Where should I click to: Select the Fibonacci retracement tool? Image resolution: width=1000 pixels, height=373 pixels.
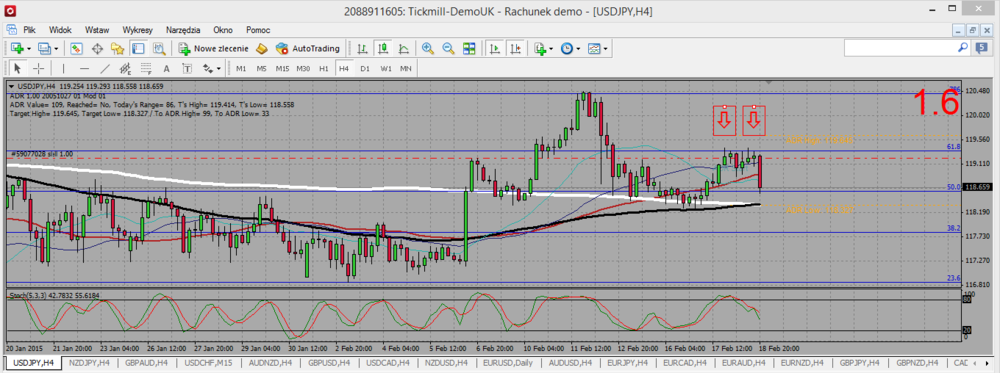pyautogui.click(x=145, y=68)
